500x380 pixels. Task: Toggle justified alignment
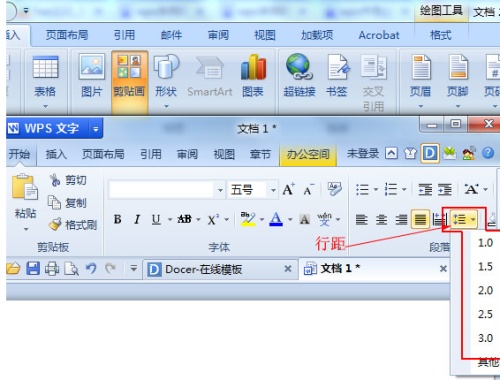click(x=420, y=219)
